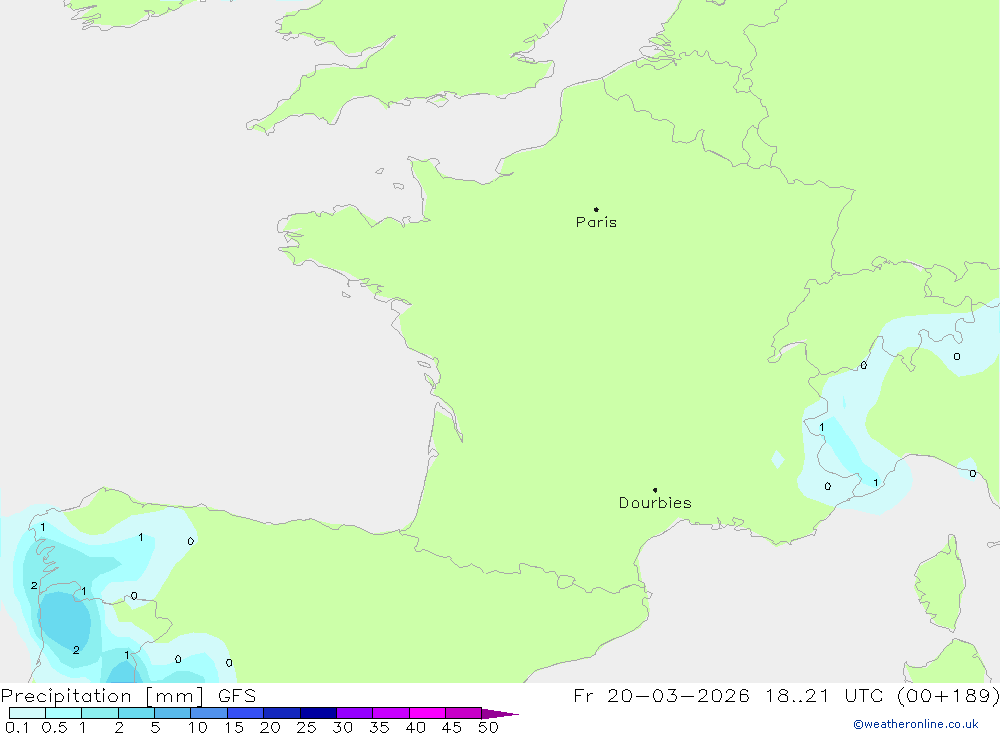Click the legend value '25'

click(x=306, y=727)
